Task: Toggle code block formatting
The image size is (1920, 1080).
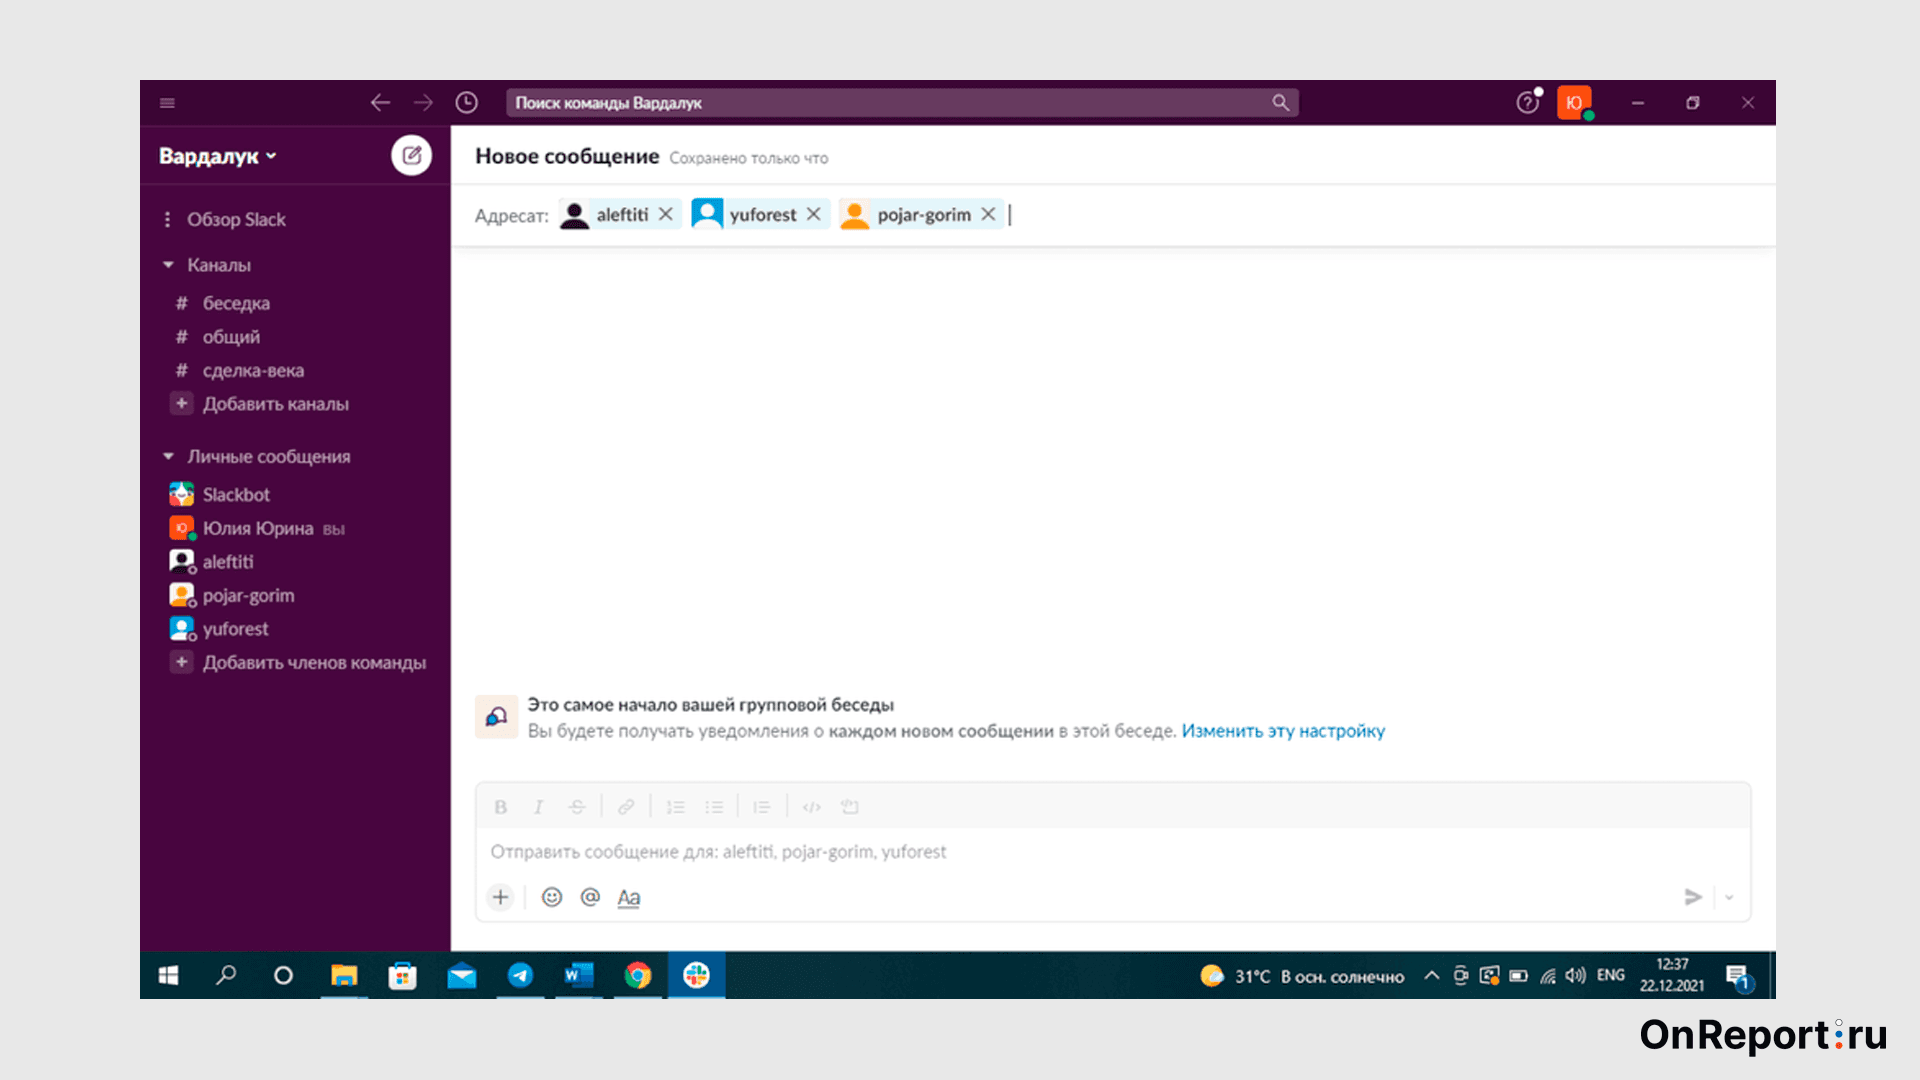Action: tap(850, 807)
